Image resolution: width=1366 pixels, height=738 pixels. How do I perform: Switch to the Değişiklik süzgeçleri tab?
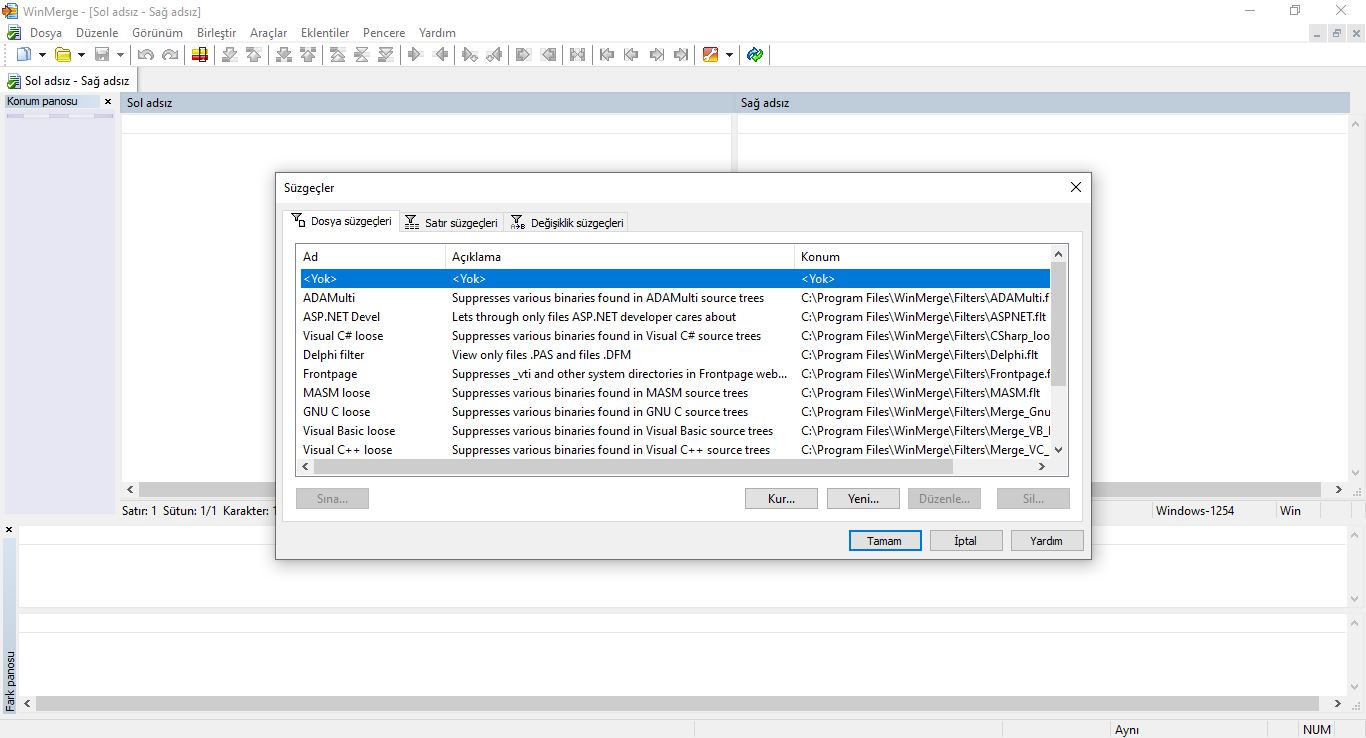(567, 222)
